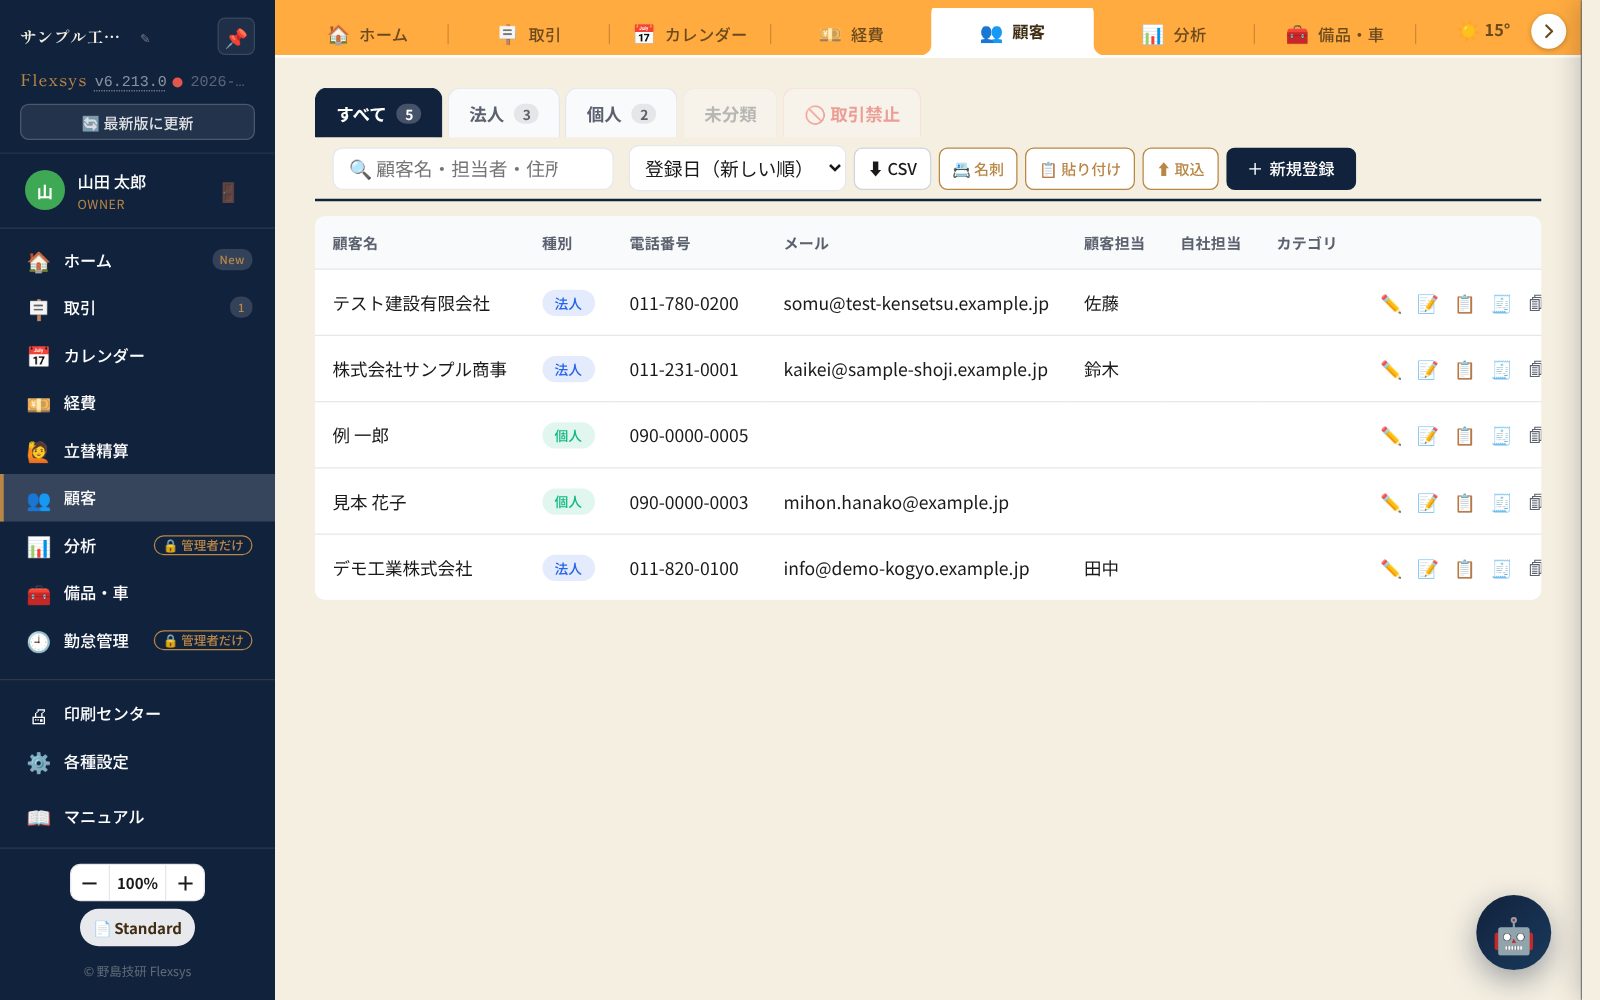Click the small pencil beside company name
1600x1000 pixels.
tap(145, 38)
